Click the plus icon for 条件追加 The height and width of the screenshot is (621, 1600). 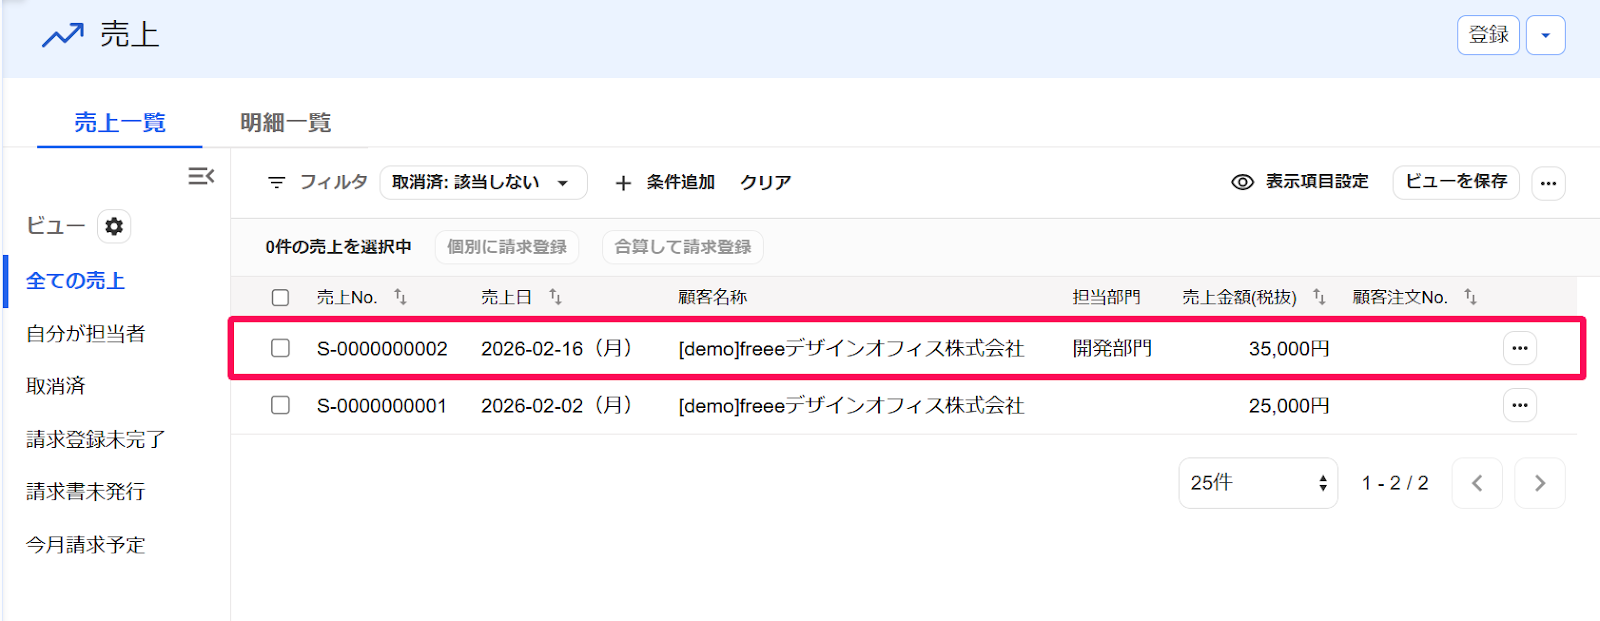pos(623,183)
